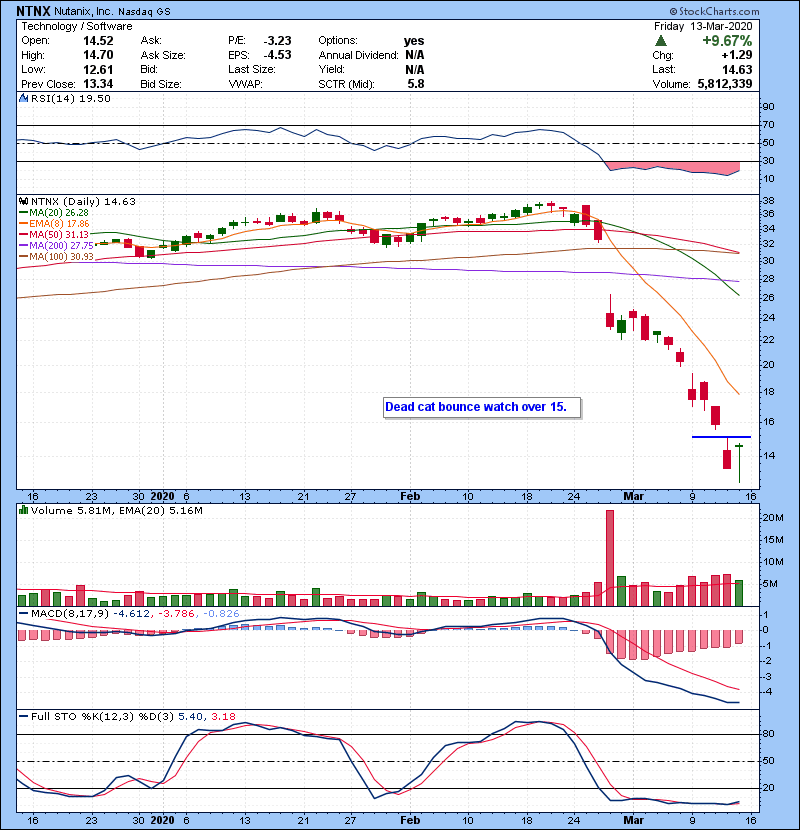Click the SCTR (Mid) value 5.8
800x830 pixels.
(x=416, y=84)
